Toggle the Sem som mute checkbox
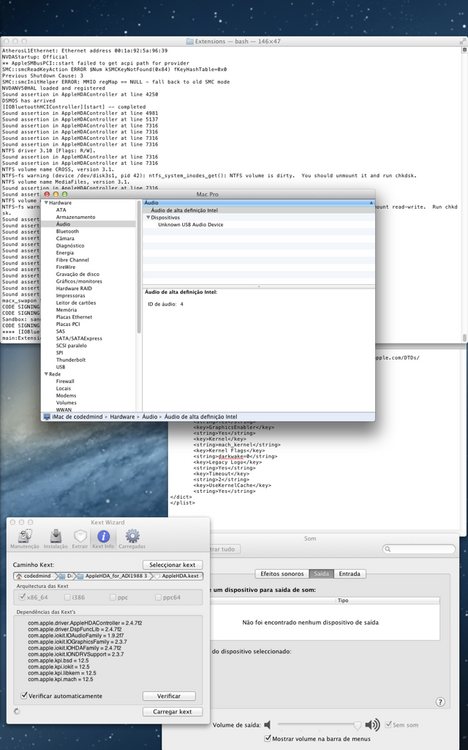 (x=388, y=724)
